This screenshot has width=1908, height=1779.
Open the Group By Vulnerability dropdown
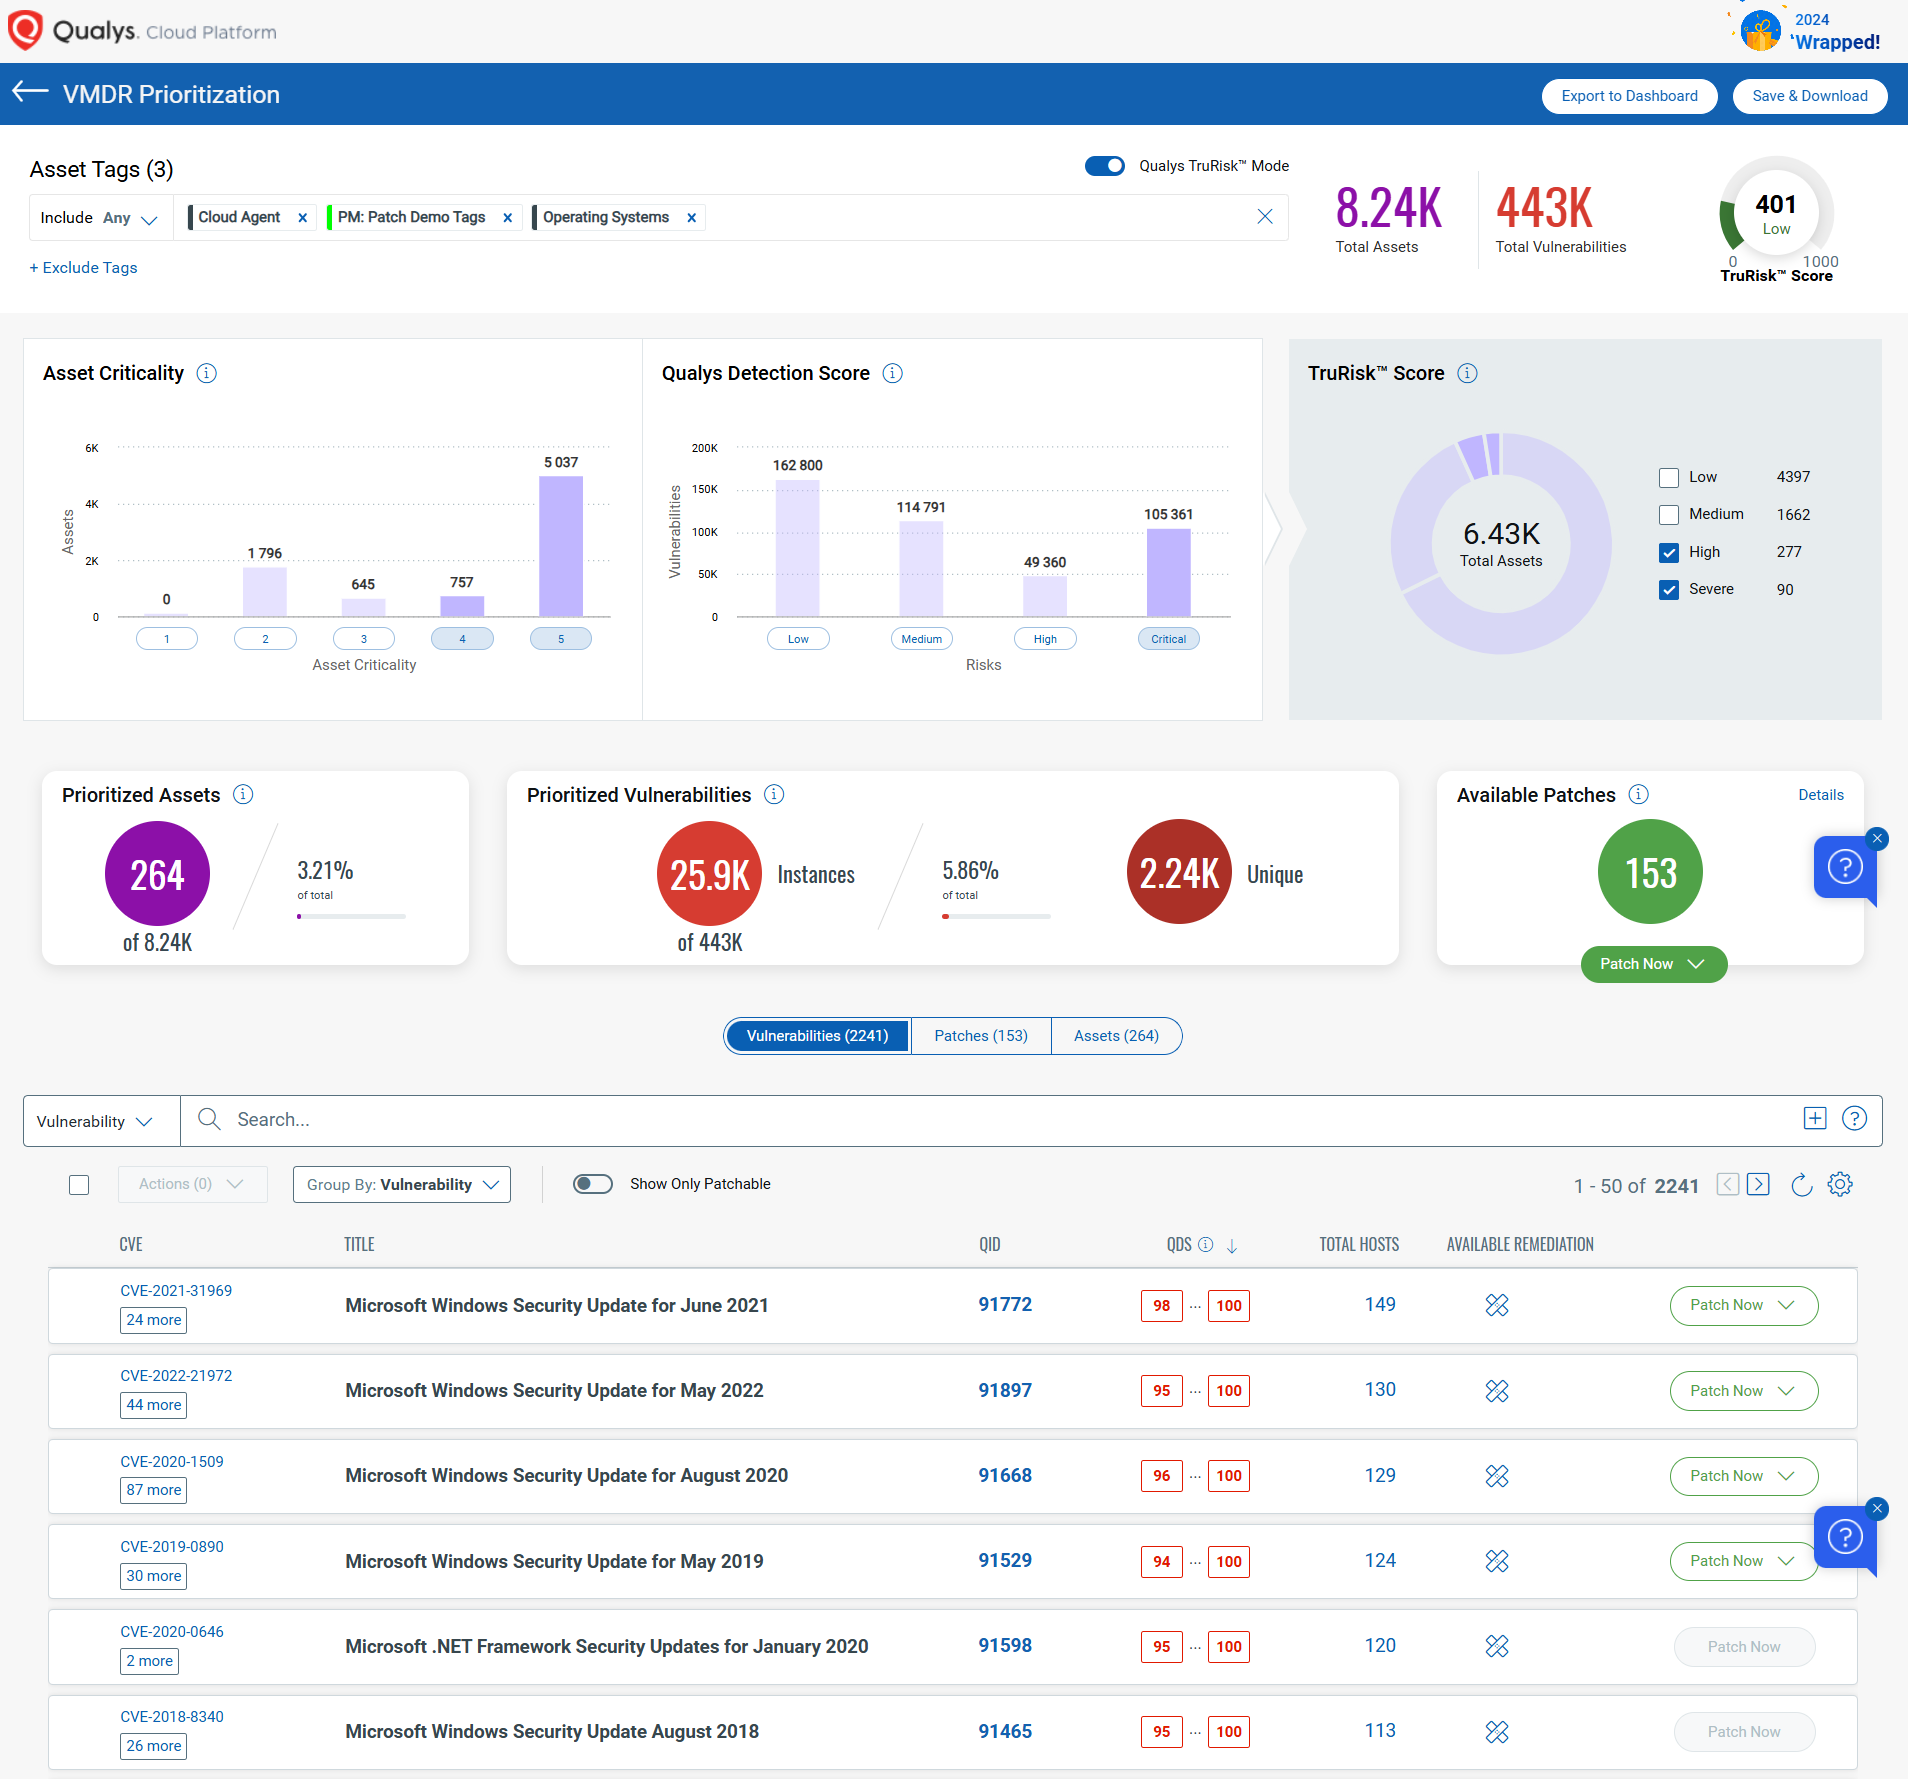coord(402,1185)
